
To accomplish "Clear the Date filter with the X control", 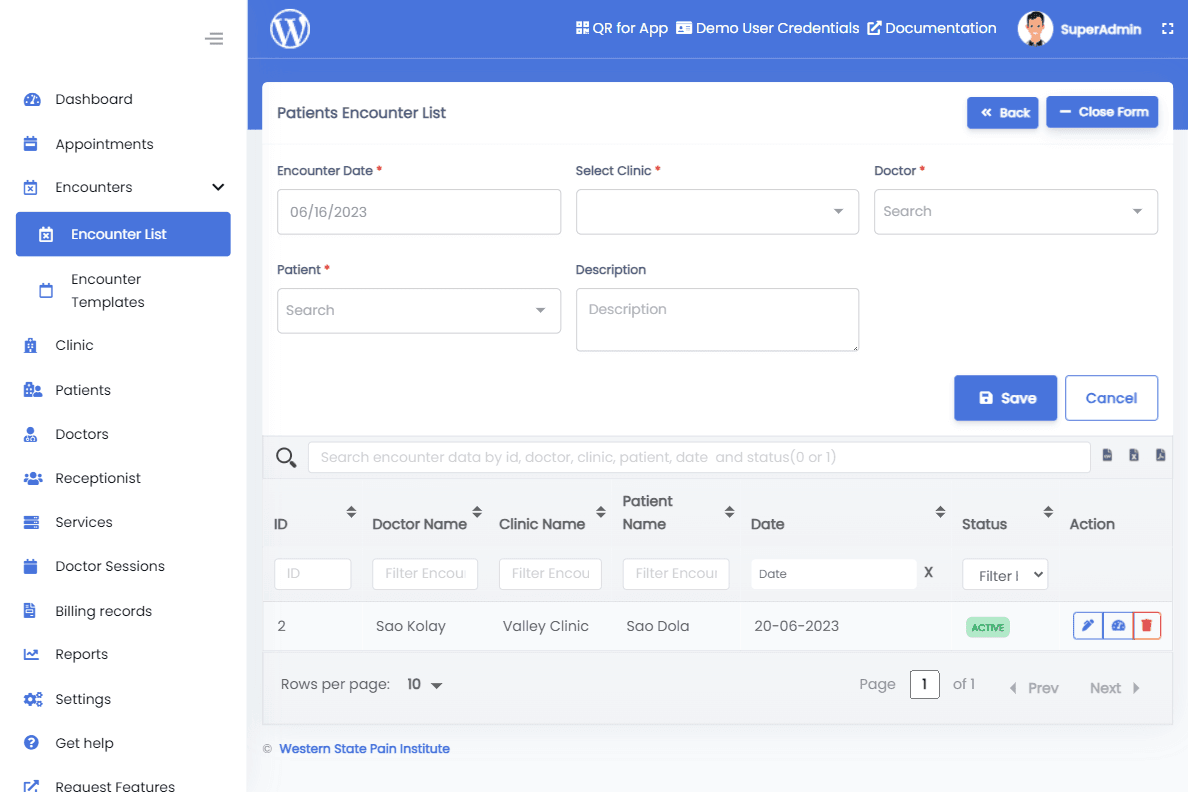I will point(928,572).
